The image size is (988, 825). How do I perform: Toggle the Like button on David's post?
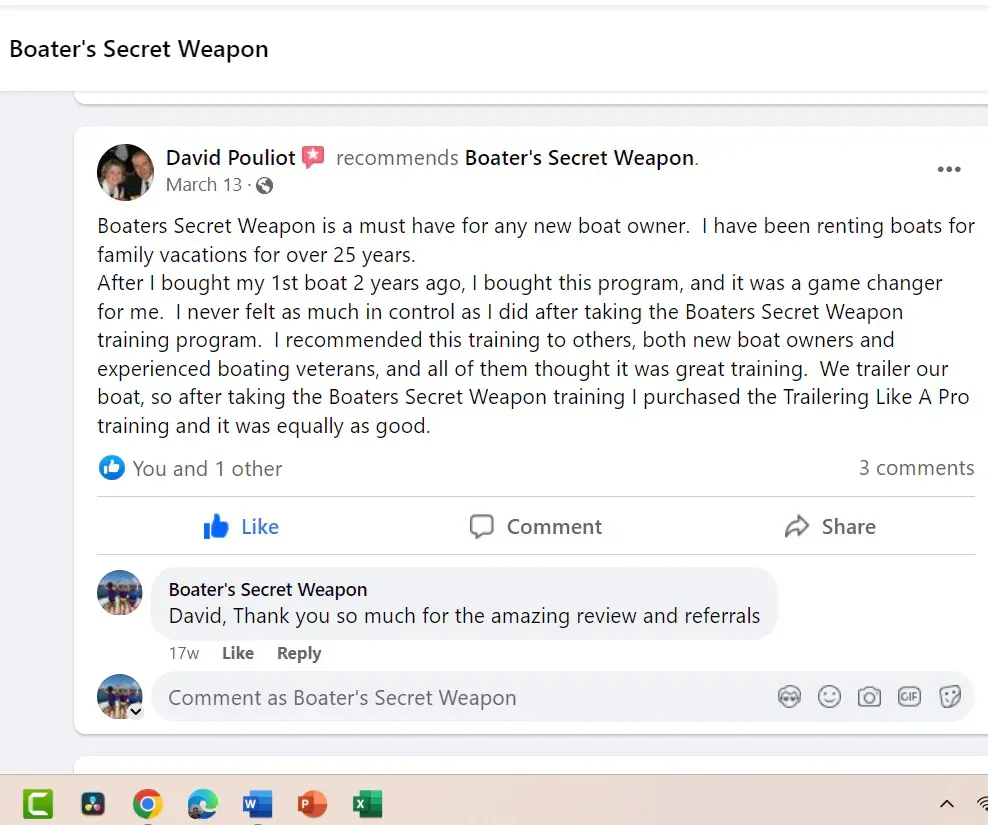point(241,526)
